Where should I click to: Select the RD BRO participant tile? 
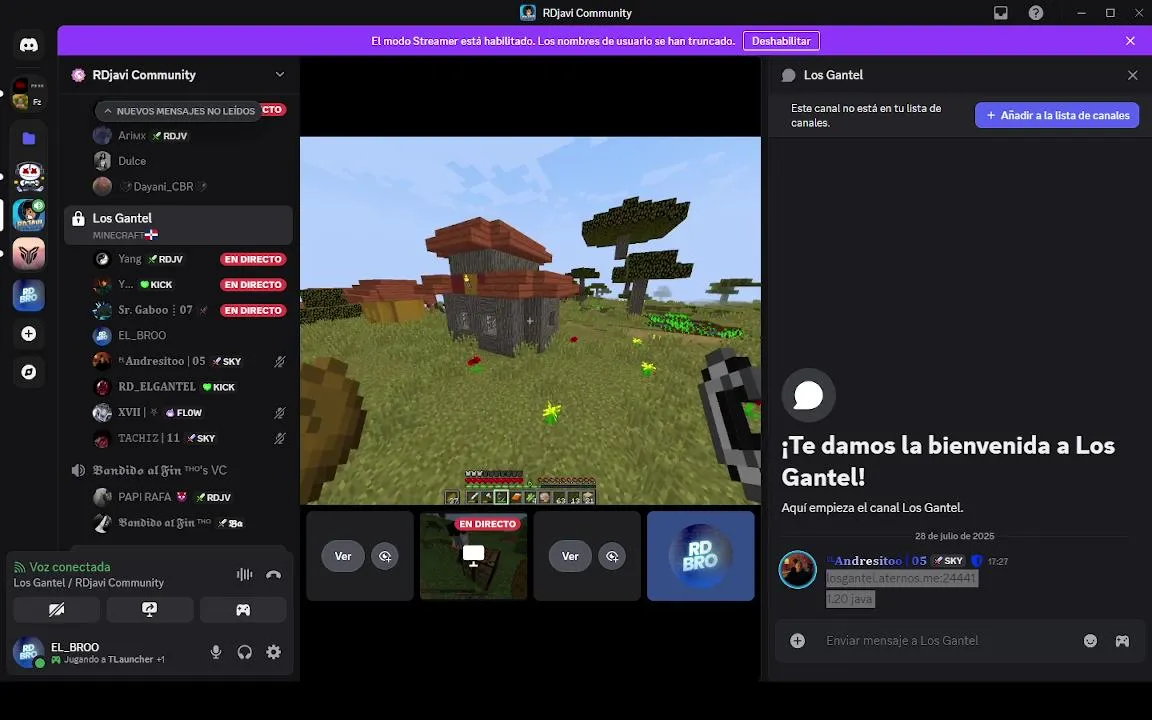point(700,556)
